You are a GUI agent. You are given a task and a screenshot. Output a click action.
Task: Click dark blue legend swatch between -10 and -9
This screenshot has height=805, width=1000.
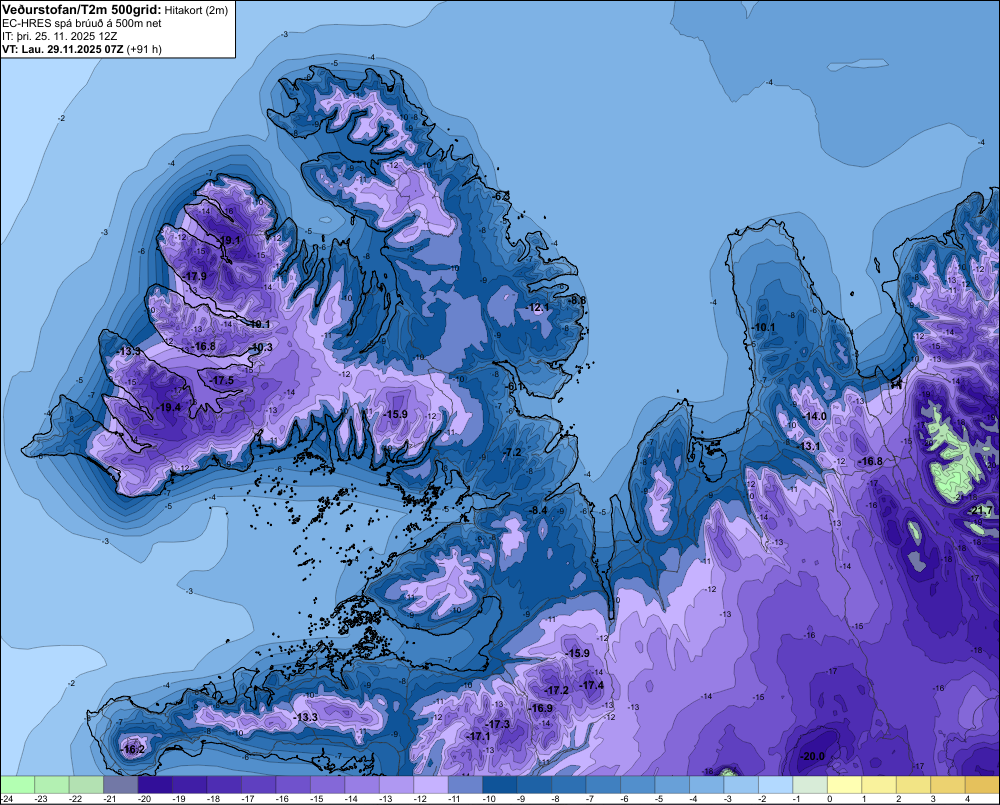pos(500,784)
